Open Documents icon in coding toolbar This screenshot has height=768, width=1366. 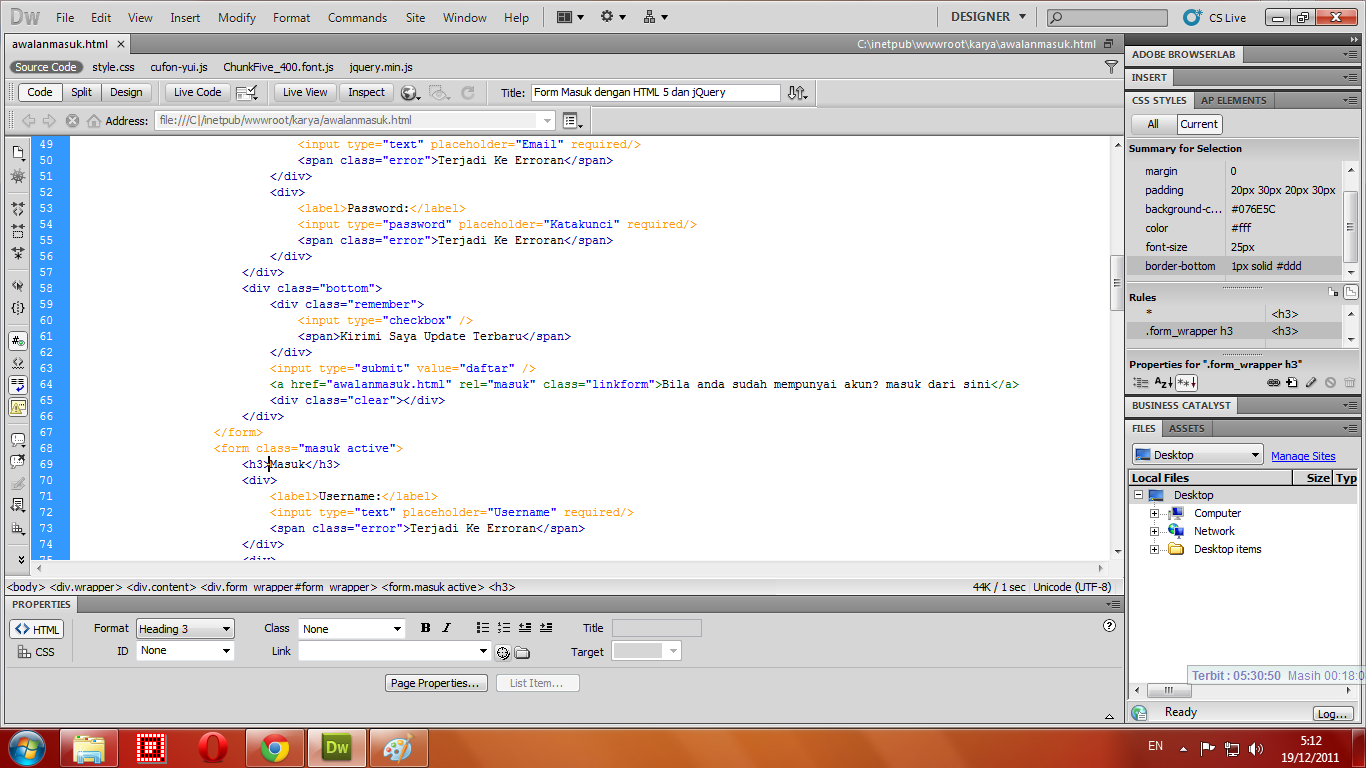coord(17,152)
